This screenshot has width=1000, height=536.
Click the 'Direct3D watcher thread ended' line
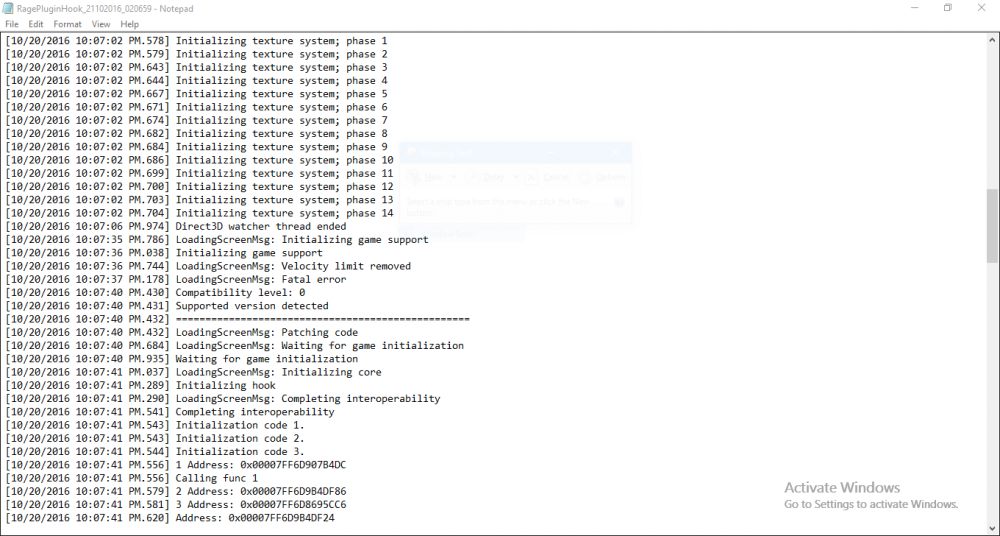tap(176, 227)
